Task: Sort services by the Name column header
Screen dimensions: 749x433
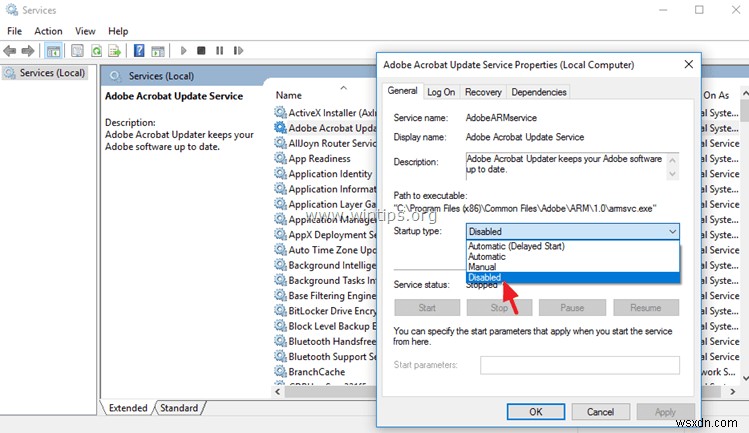Action: click(289, 95)
